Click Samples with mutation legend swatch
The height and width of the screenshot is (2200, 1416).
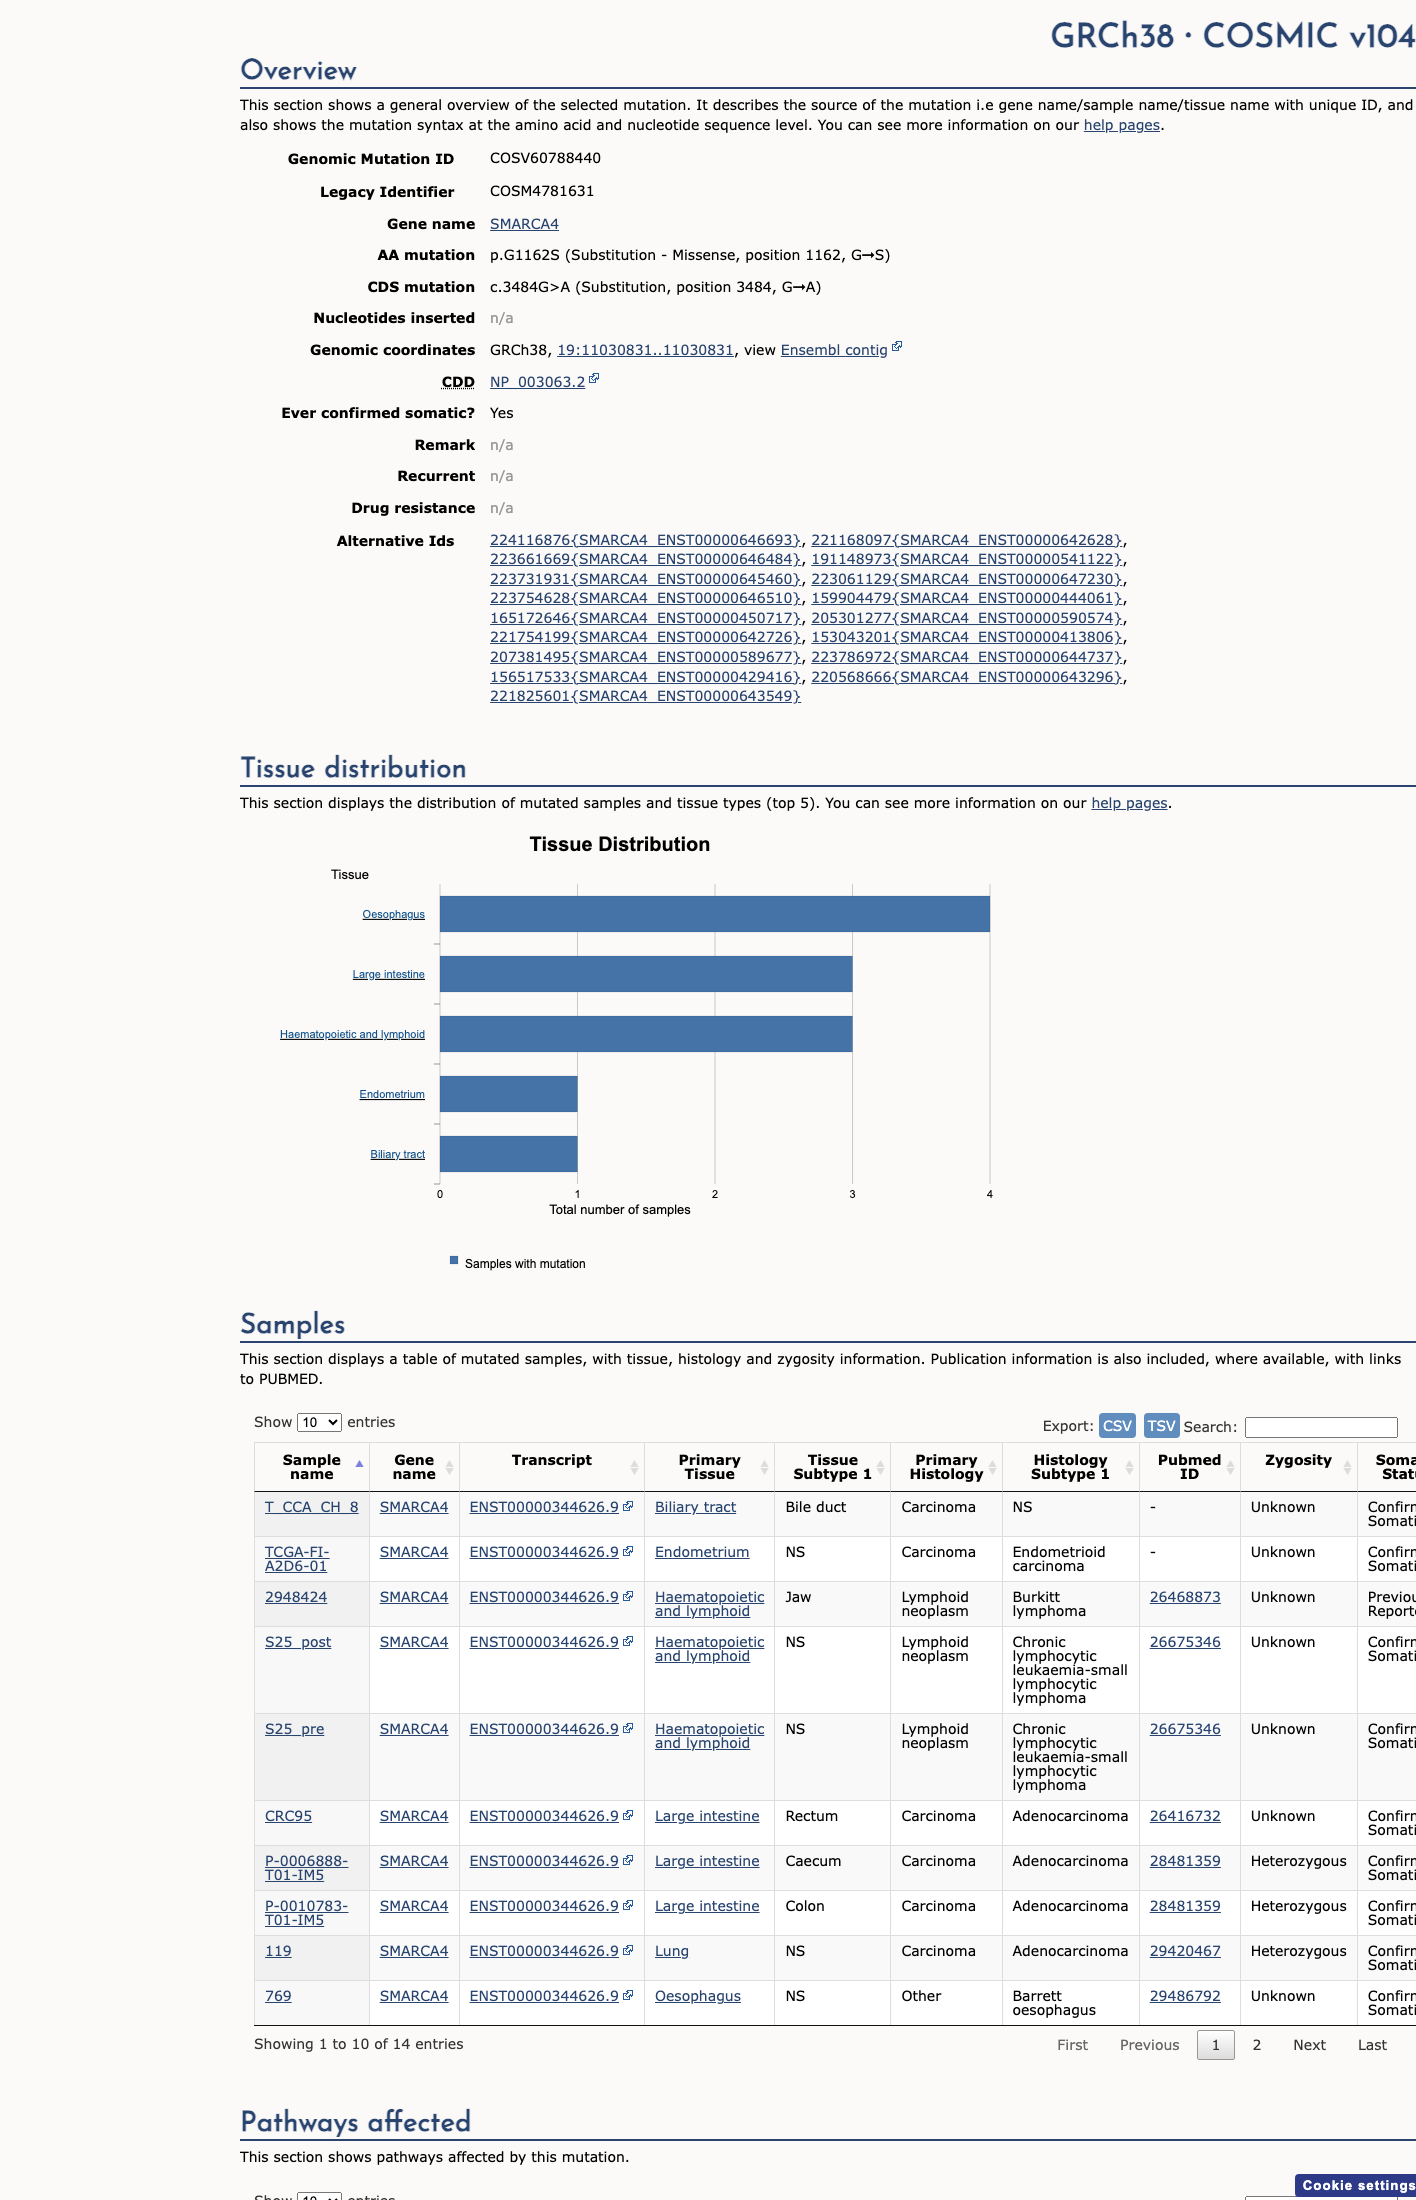[x=454, y=1260]
